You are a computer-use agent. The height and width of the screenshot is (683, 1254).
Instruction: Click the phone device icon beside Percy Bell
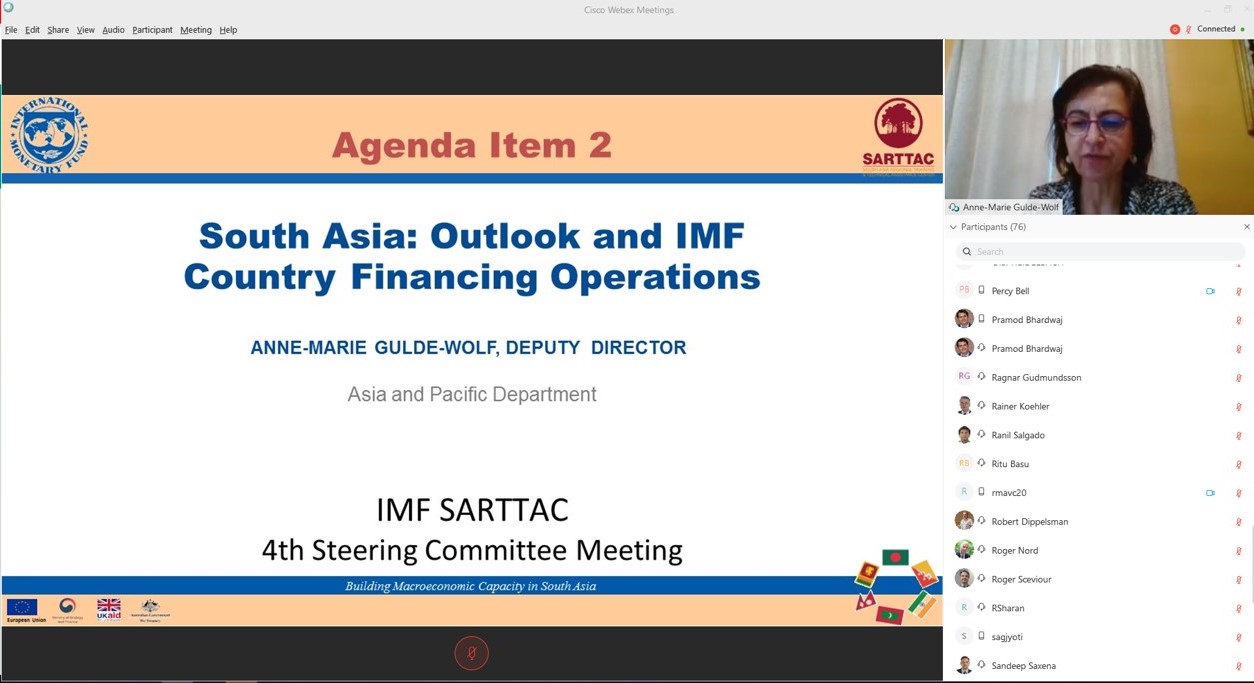click(x=981, y=291)
